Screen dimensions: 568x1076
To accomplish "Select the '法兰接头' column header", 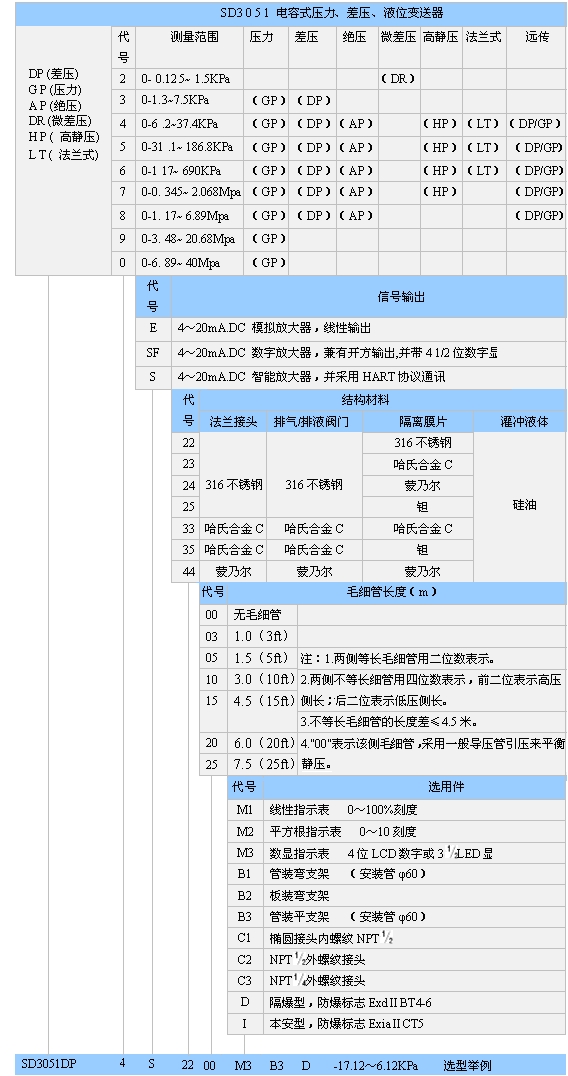I will (x=233, y=421).
